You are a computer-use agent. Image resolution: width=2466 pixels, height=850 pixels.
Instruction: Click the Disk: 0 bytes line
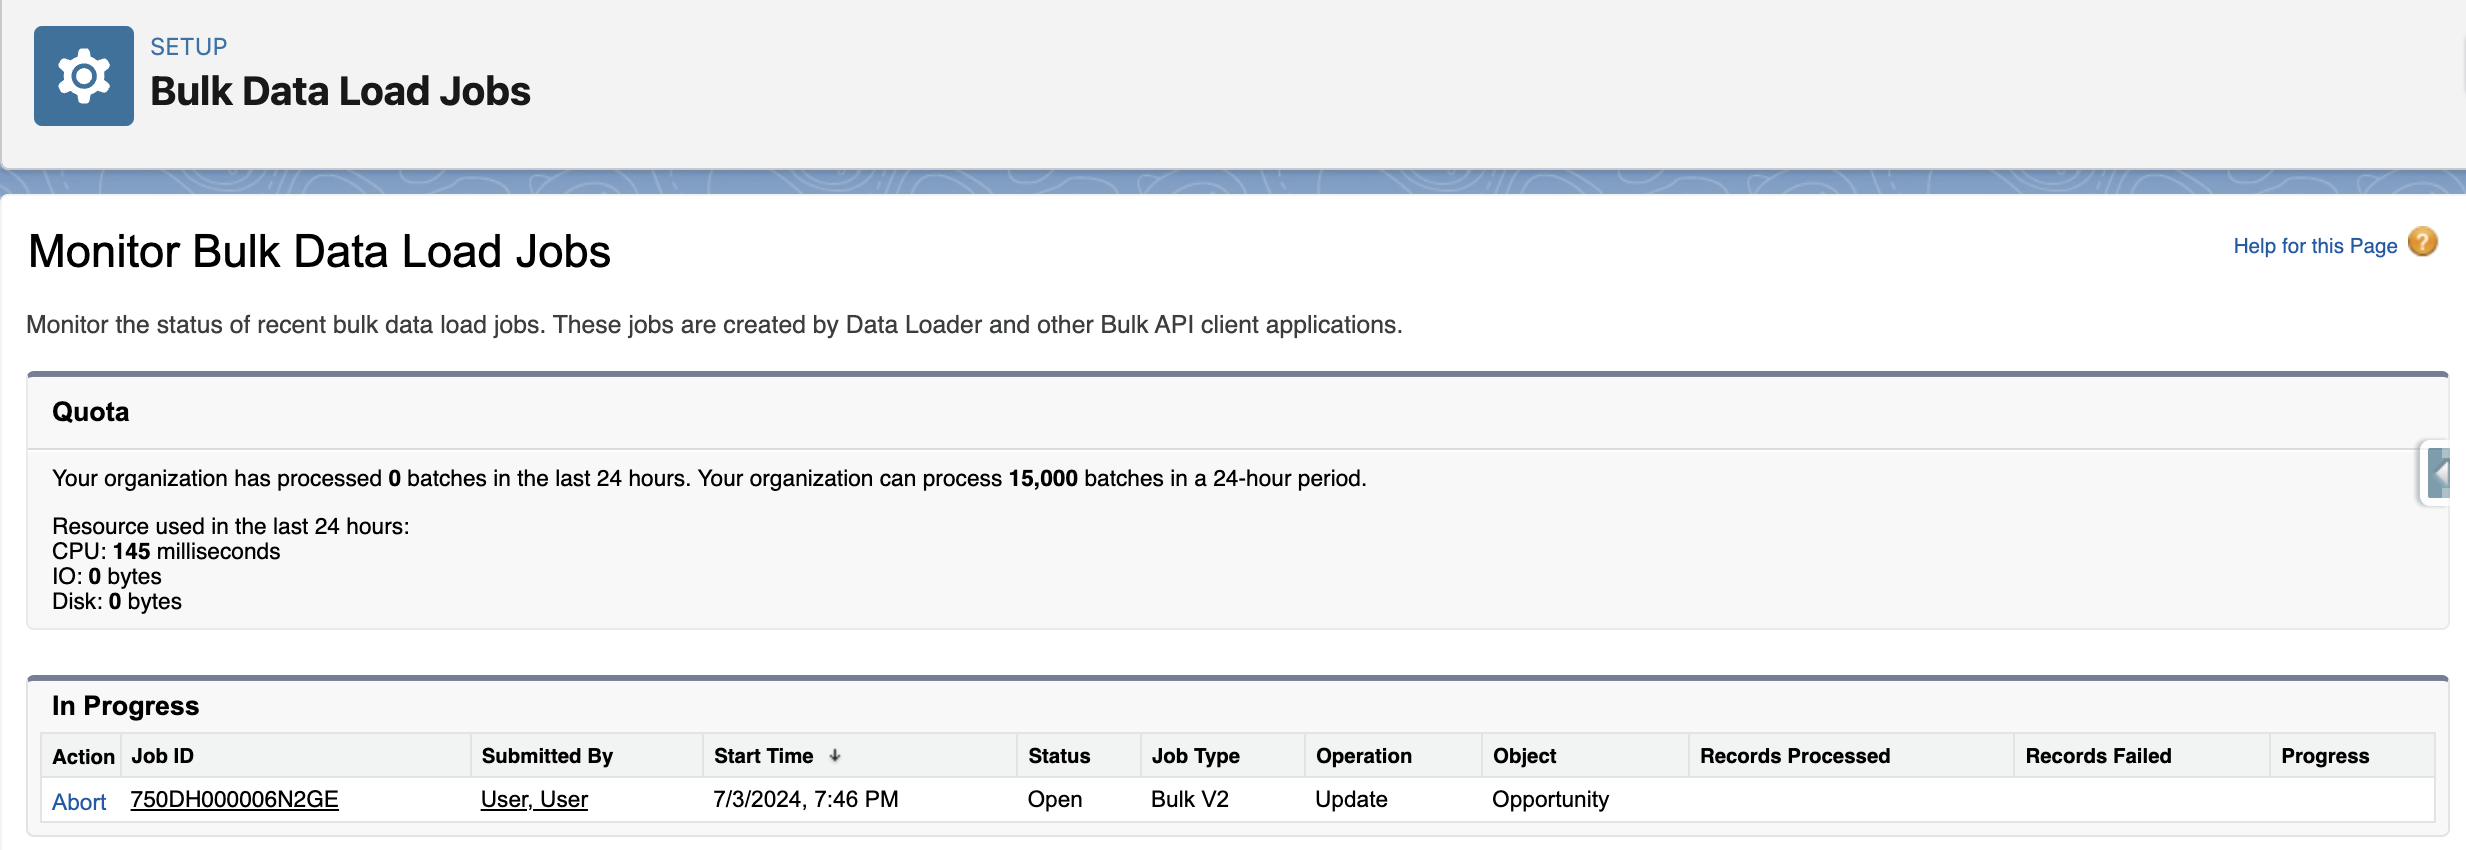(117, 601)
